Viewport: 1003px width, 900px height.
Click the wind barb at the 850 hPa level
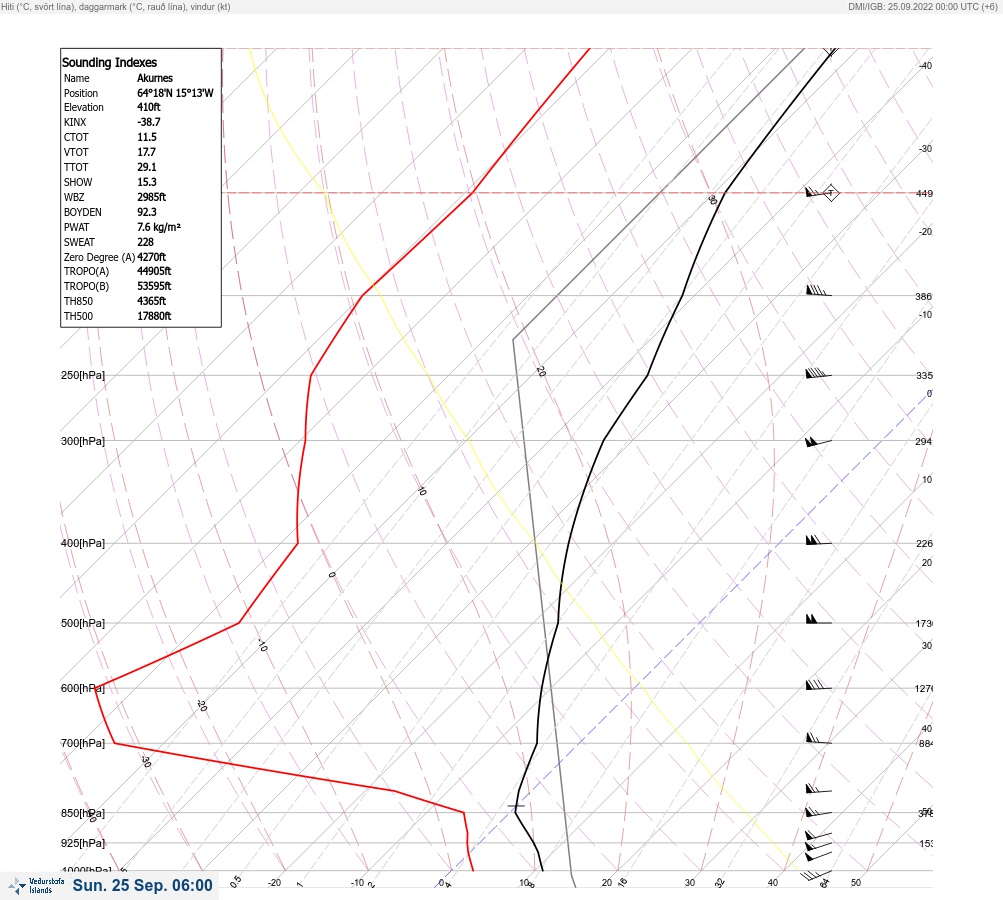818,812
